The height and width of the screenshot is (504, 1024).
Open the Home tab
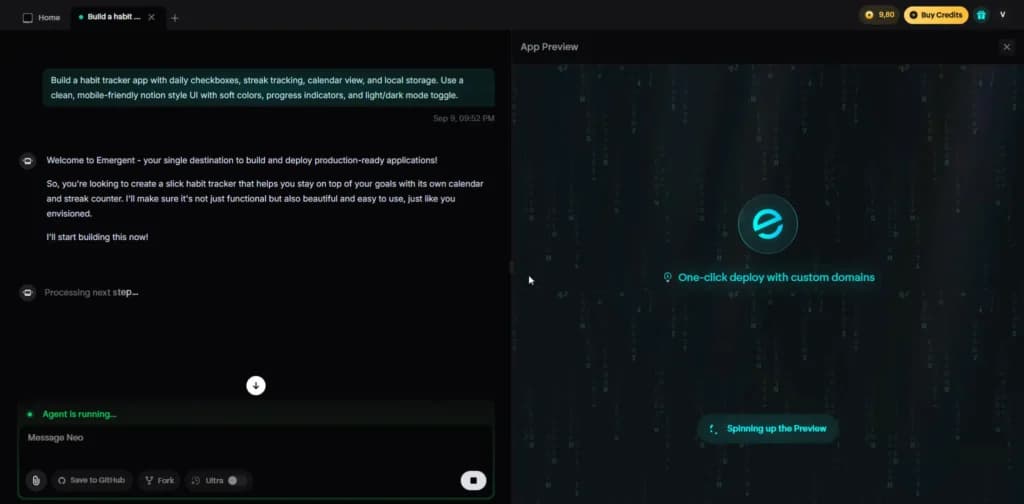pyautogui.click(x=41, y=18)
